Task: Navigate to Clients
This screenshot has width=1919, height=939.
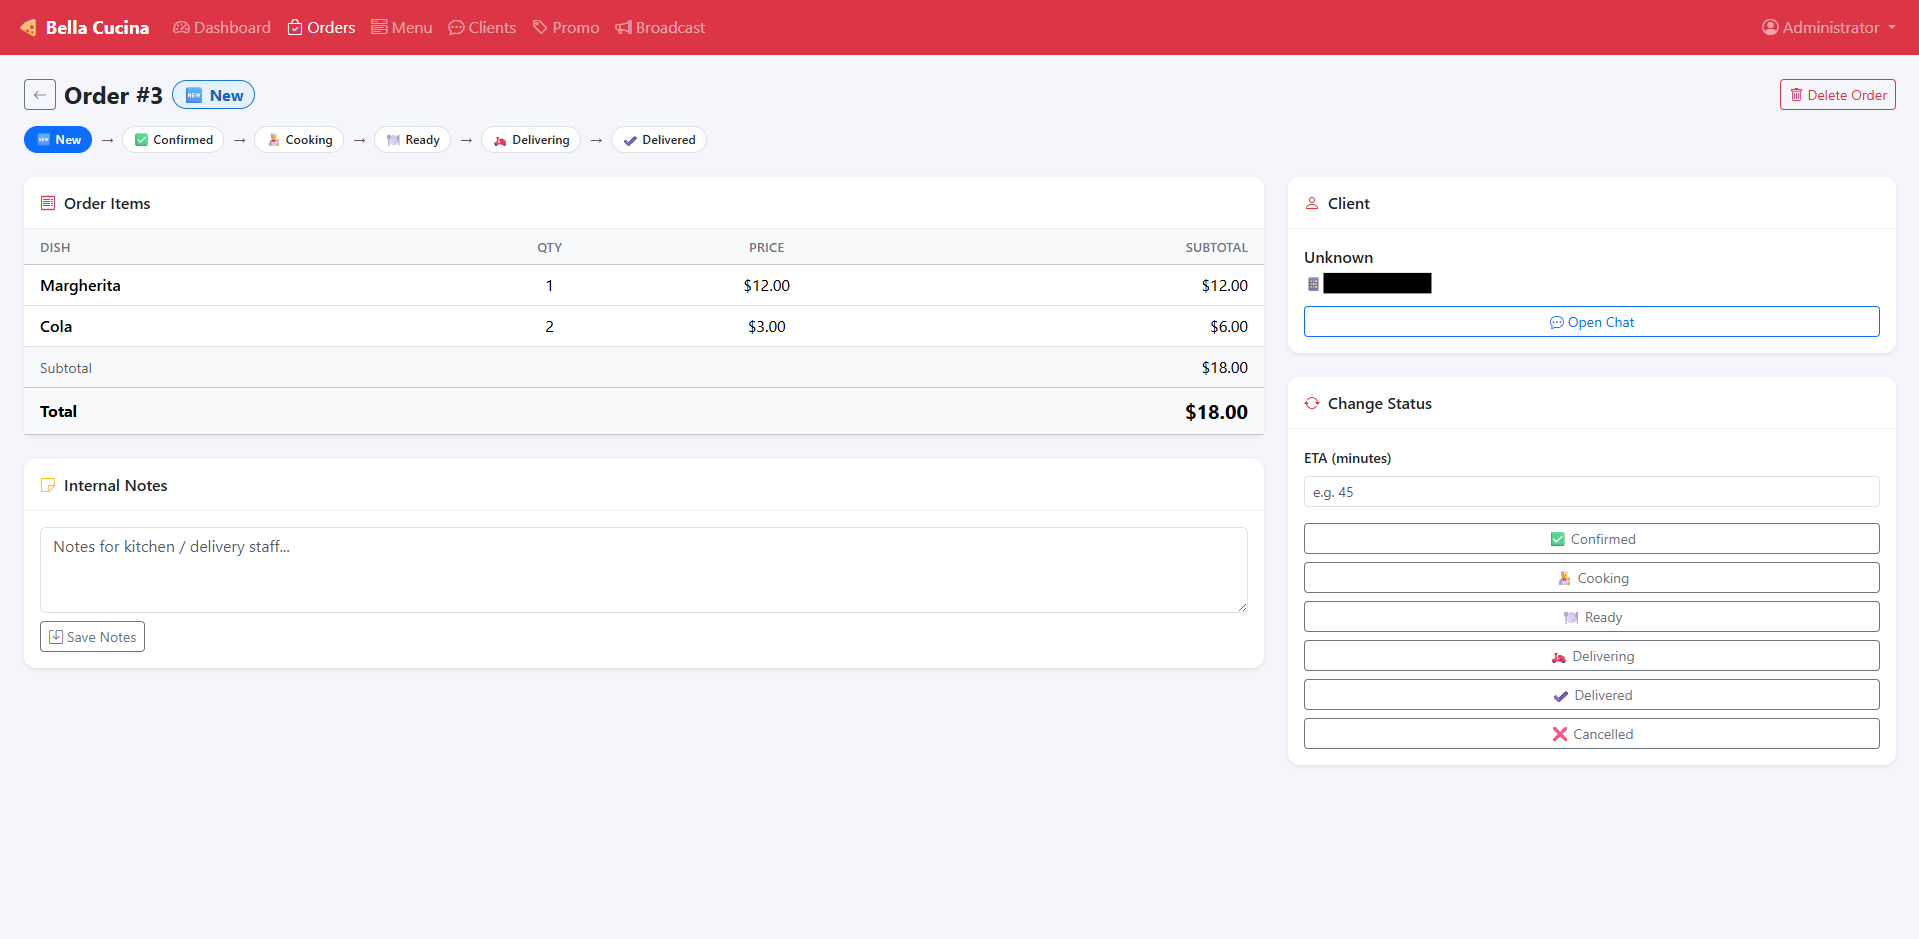Action: pos(482,27)
